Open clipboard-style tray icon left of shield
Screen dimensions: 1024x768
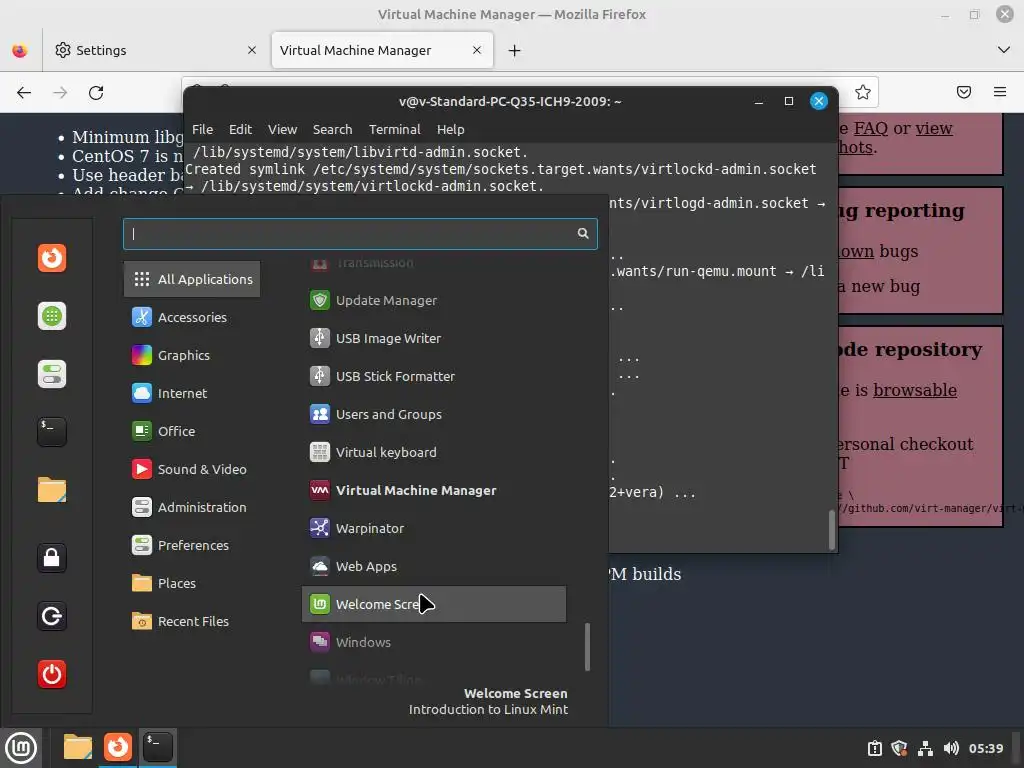pyautogui.click(x=874, y=748)
